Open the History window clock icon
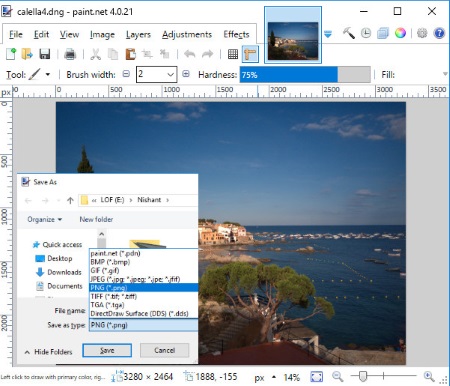 coord(366,33)
